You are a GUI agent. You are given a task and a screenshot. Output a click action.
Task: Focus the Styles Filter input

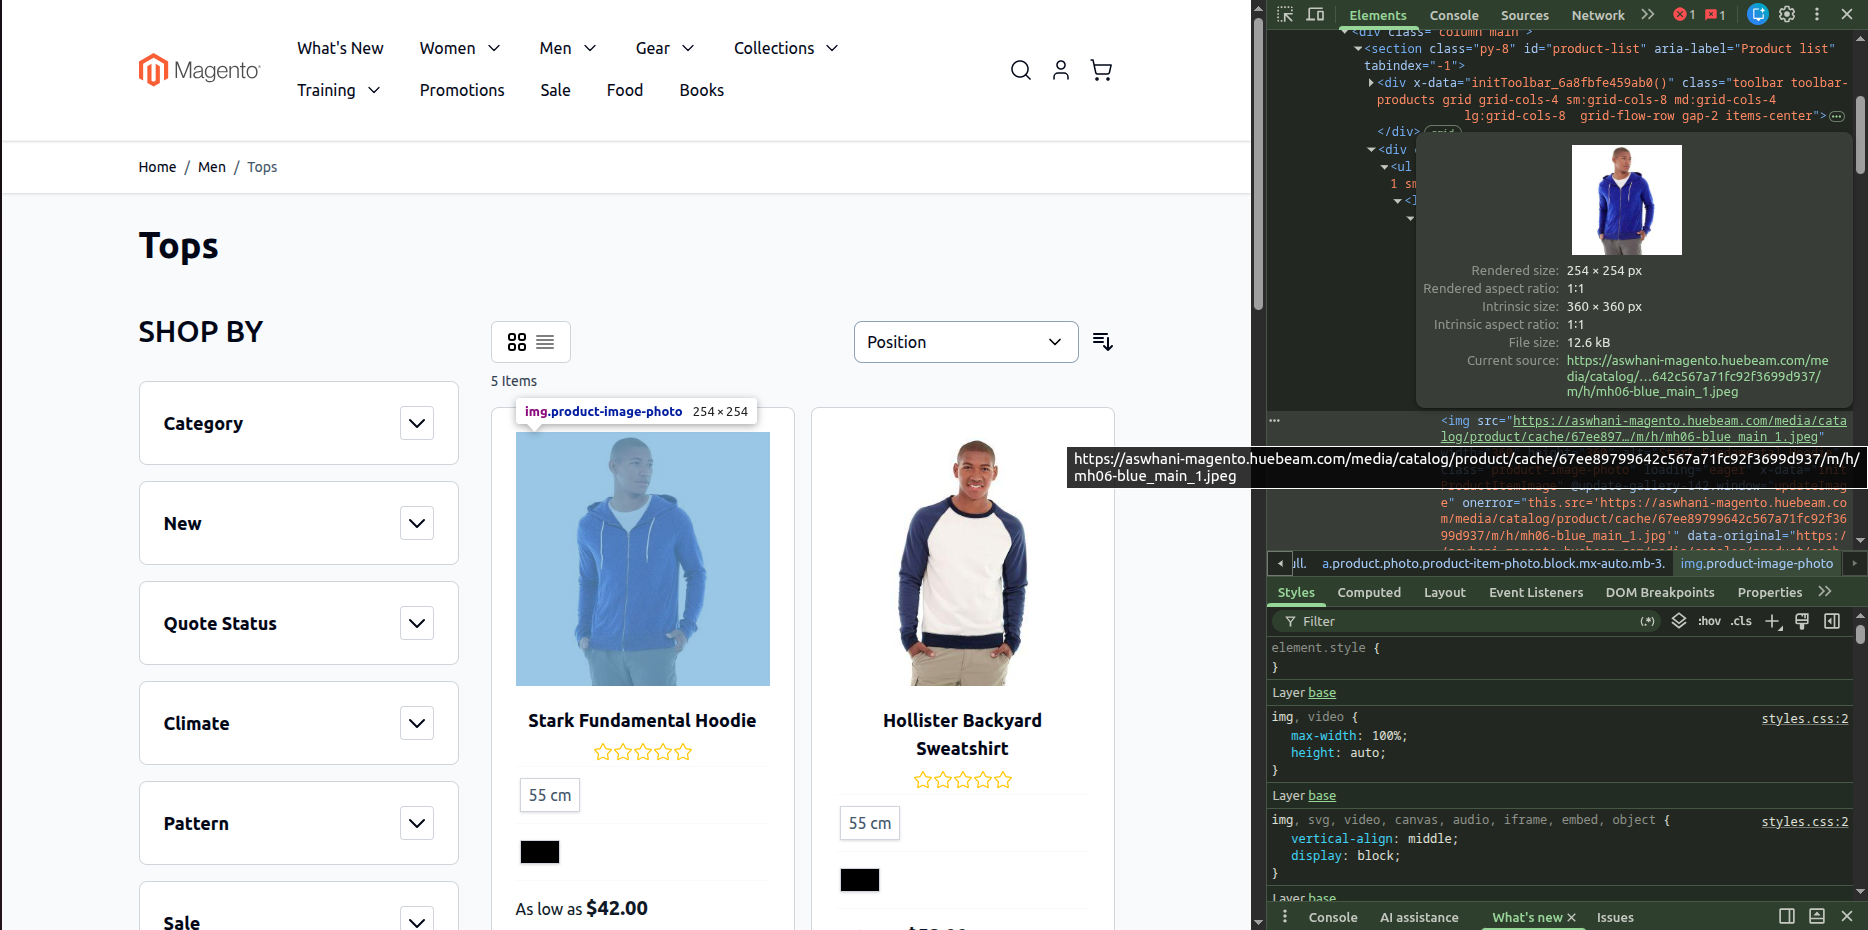[x=1466, y=621]
